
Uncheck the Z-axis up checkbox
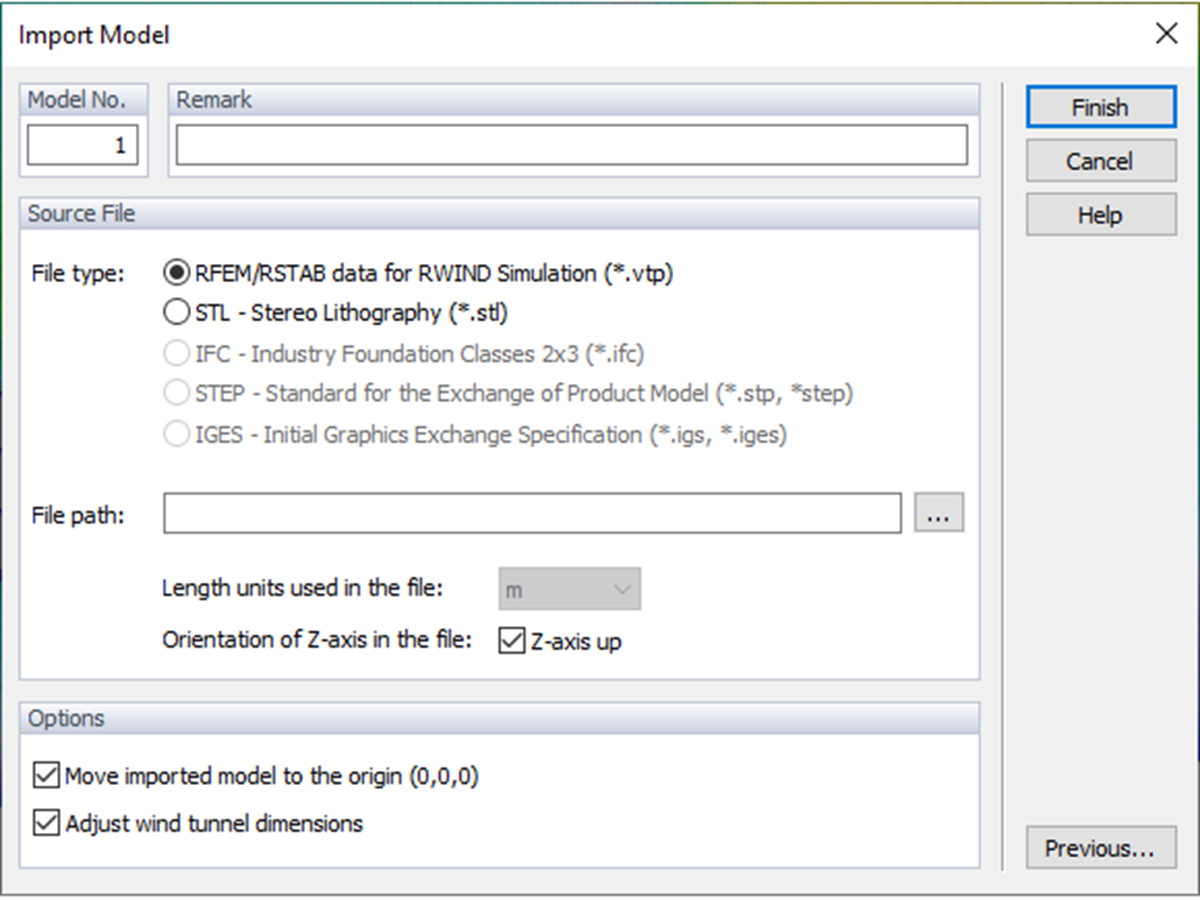pos(511,640)
